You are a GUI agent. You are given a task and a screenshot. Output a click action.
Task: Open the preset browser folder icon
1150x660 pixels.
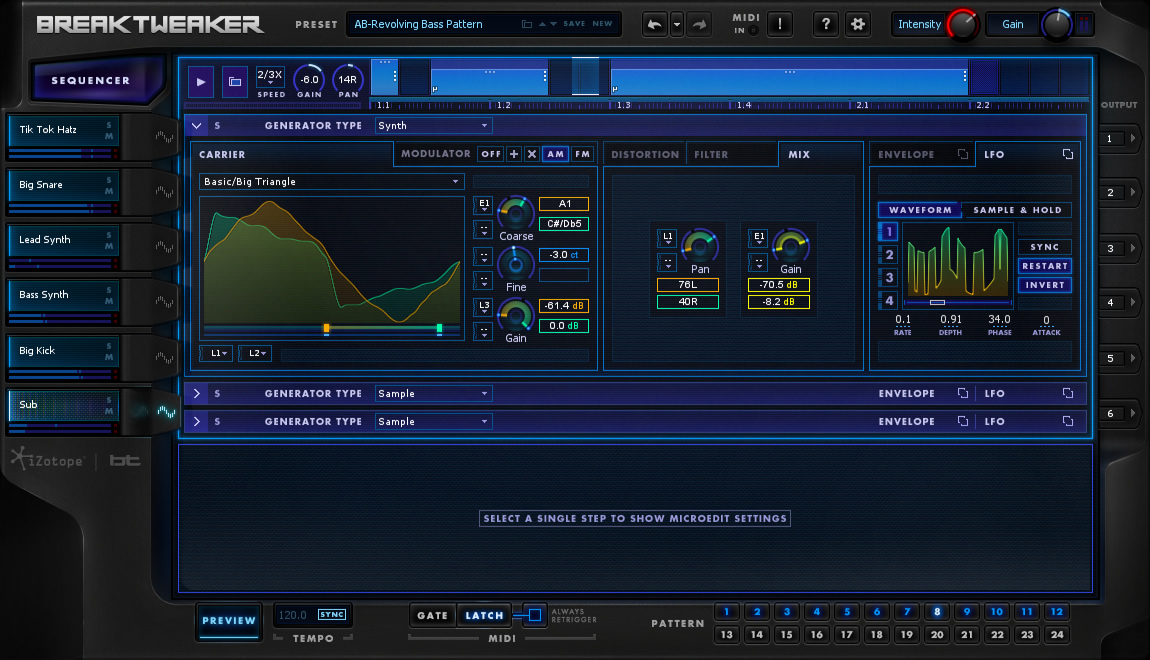click(x=527, y=24)
